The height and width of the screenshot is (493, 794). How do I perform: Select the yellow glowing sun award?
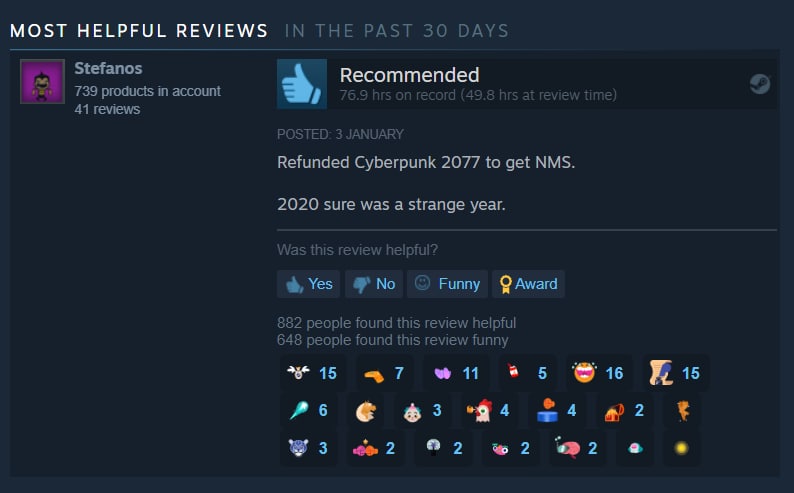682,448
